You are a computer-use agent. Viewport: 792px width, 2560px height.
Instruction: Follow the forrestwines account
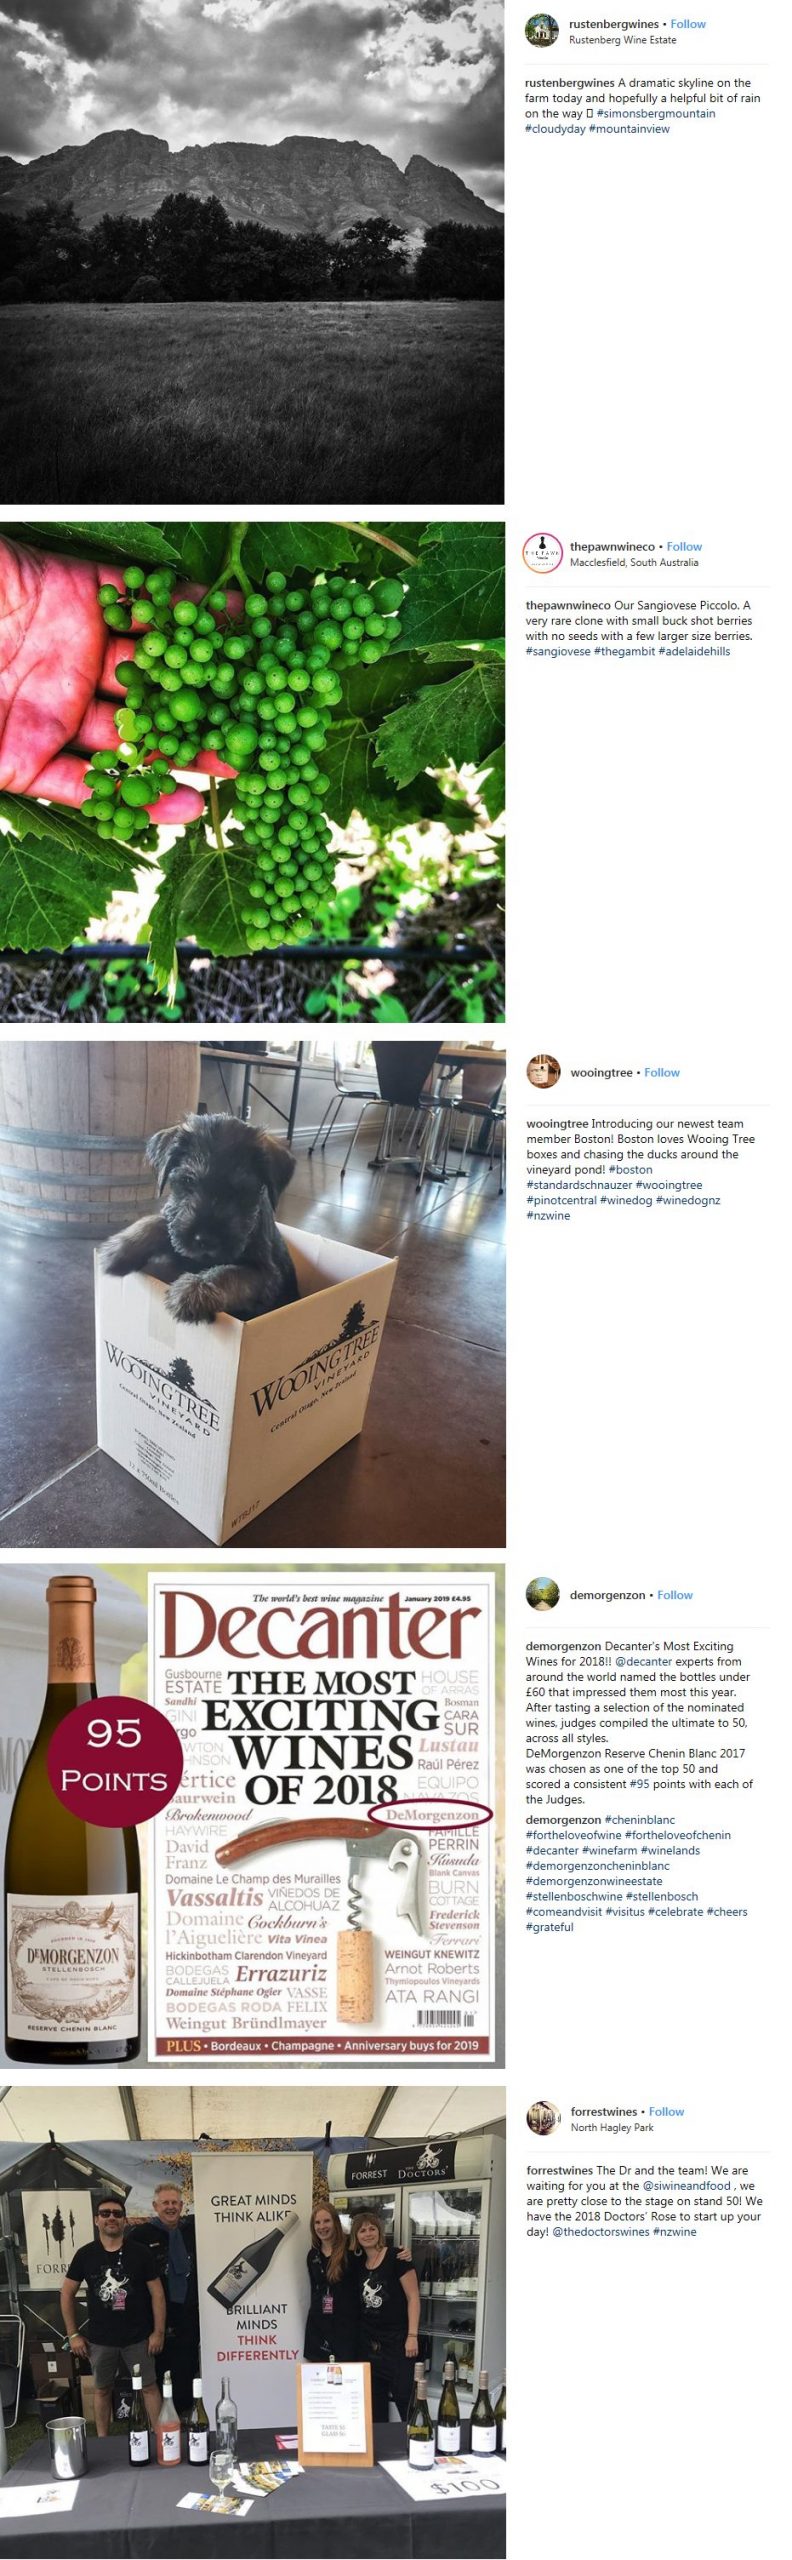(x=667, y=2112)
